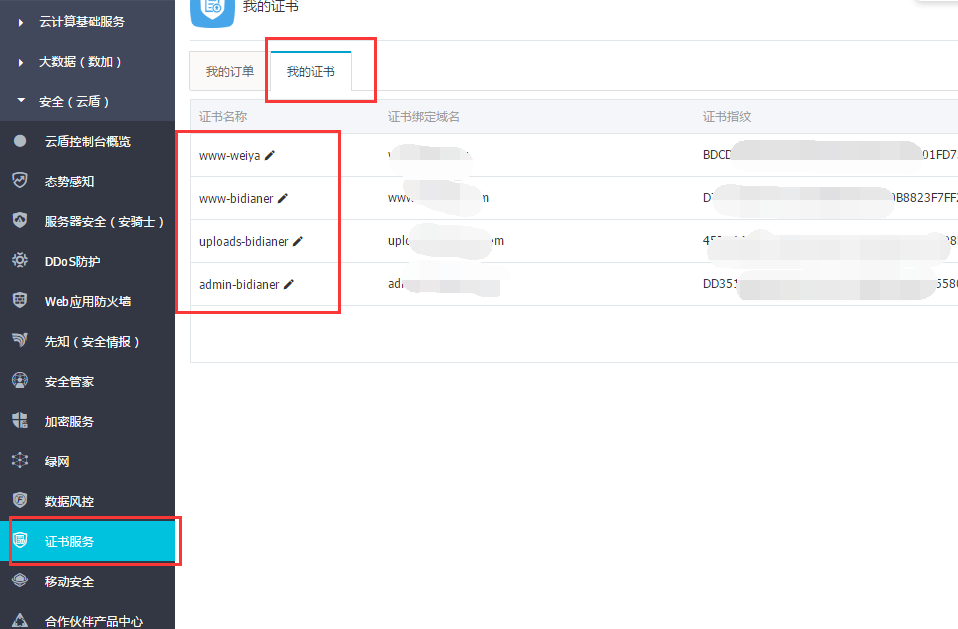
Task: Click the 云盾控制台概览 sidebar icon
Action: (x=20, y=141)
